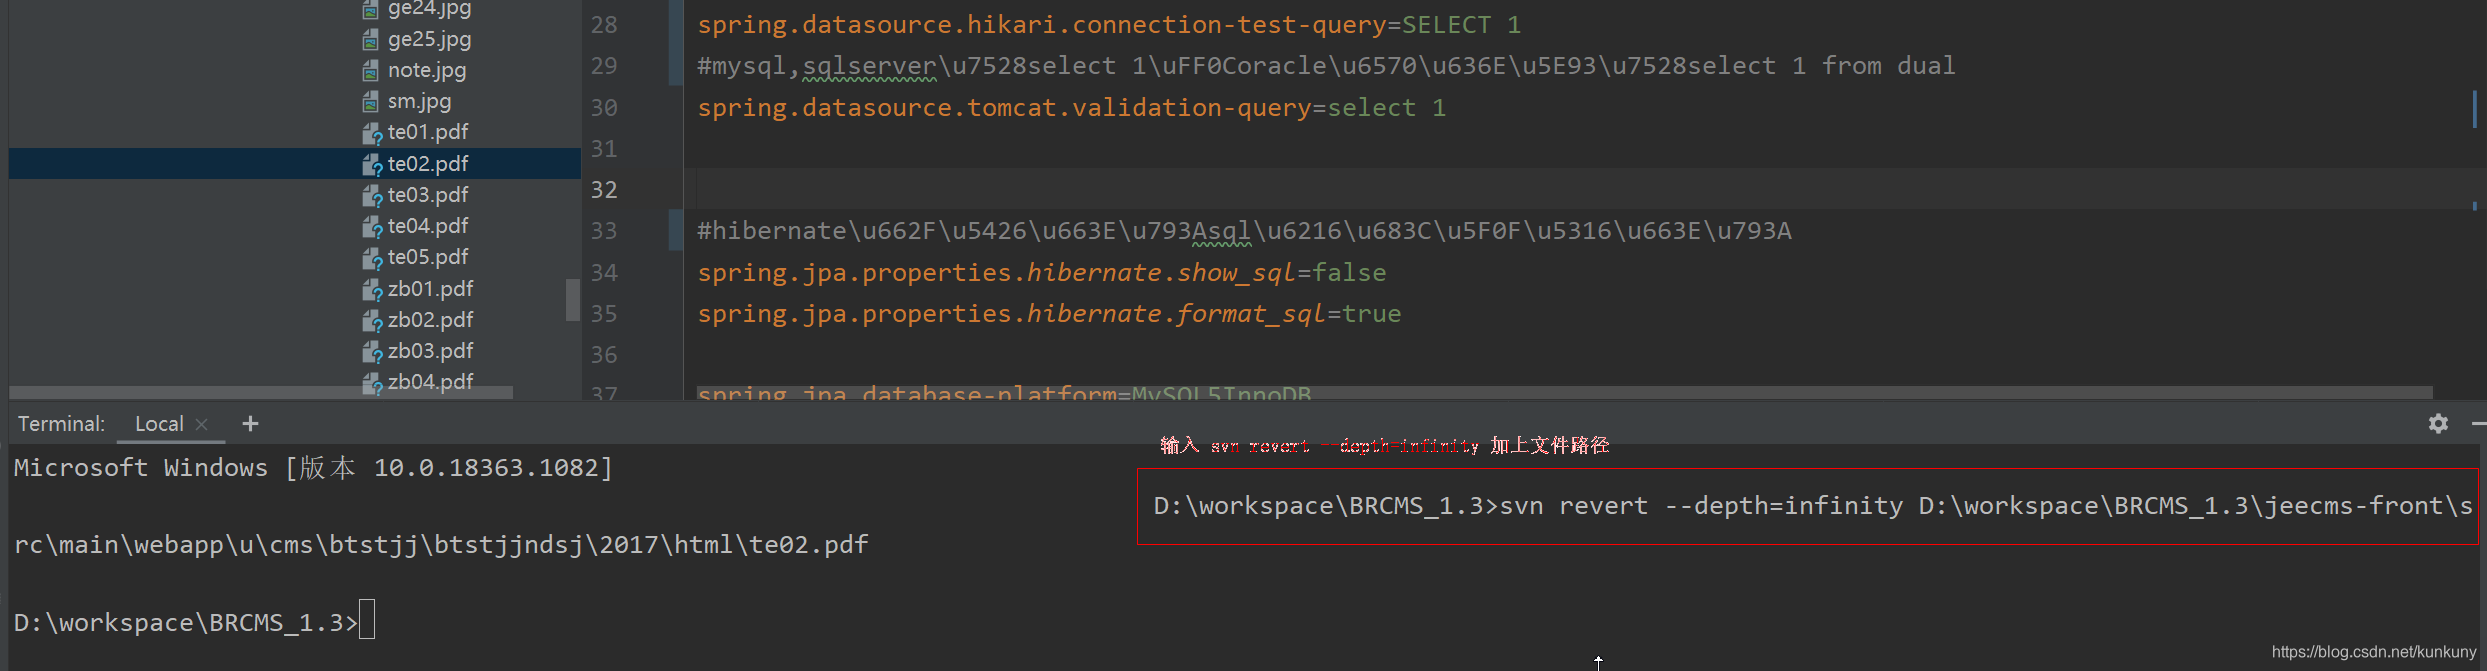Screen dimensions: 2487x671
Task: Click line number 35 in gutter
Action: pyautogui.click(x=604, y=314)
